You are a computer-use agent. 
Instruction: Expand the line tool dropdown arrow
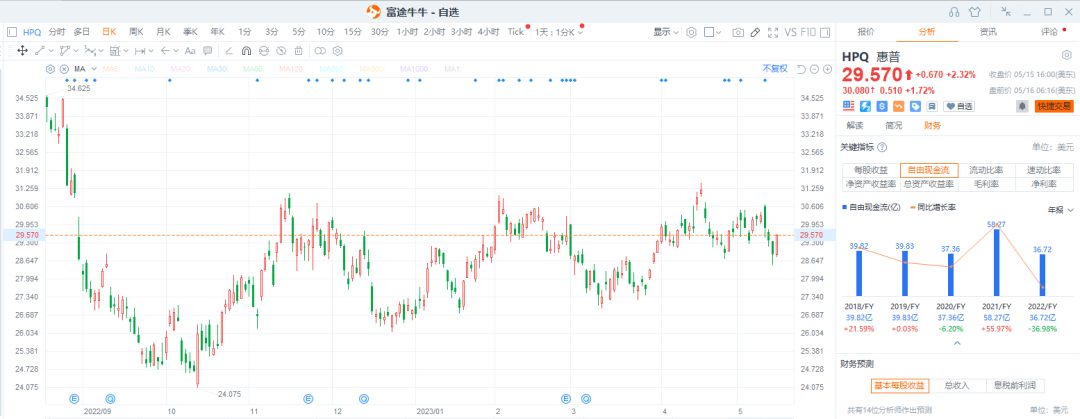(x=50, y=50)
